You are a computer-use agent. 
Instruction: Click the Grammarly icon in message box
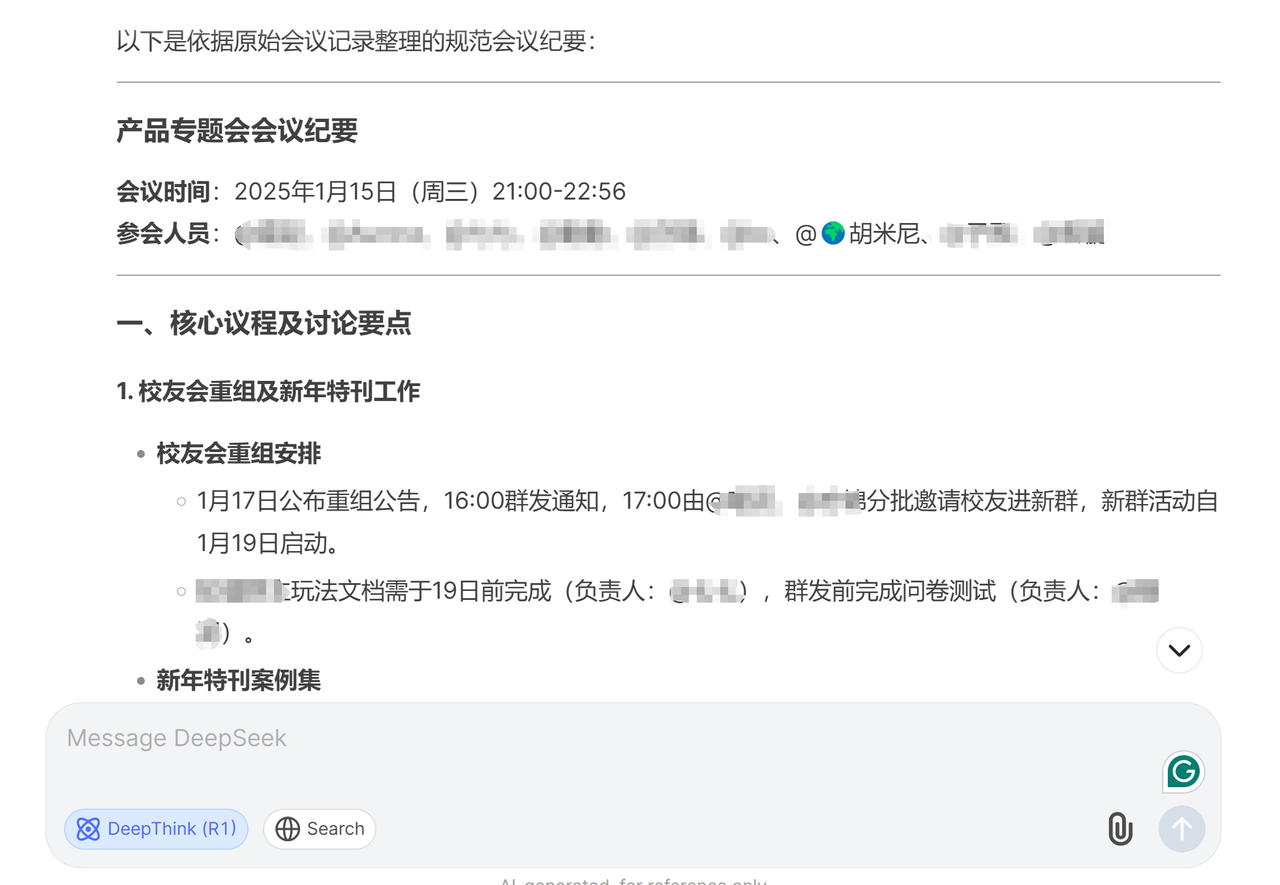[x=1183, y=772]
